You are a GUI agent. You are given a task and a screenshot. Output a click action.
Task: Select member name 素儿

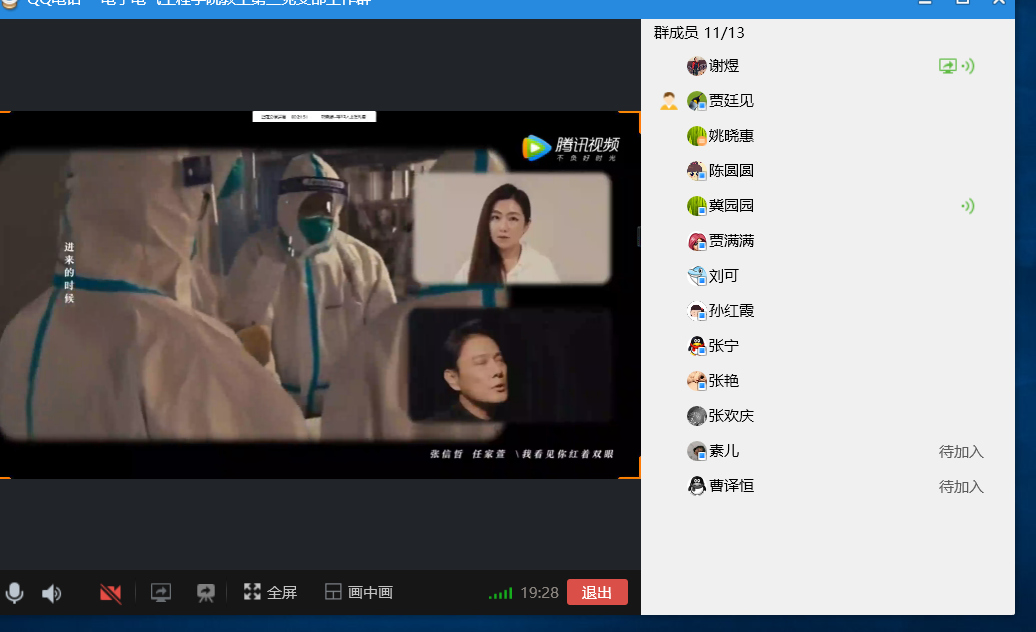tap(723, 451)
